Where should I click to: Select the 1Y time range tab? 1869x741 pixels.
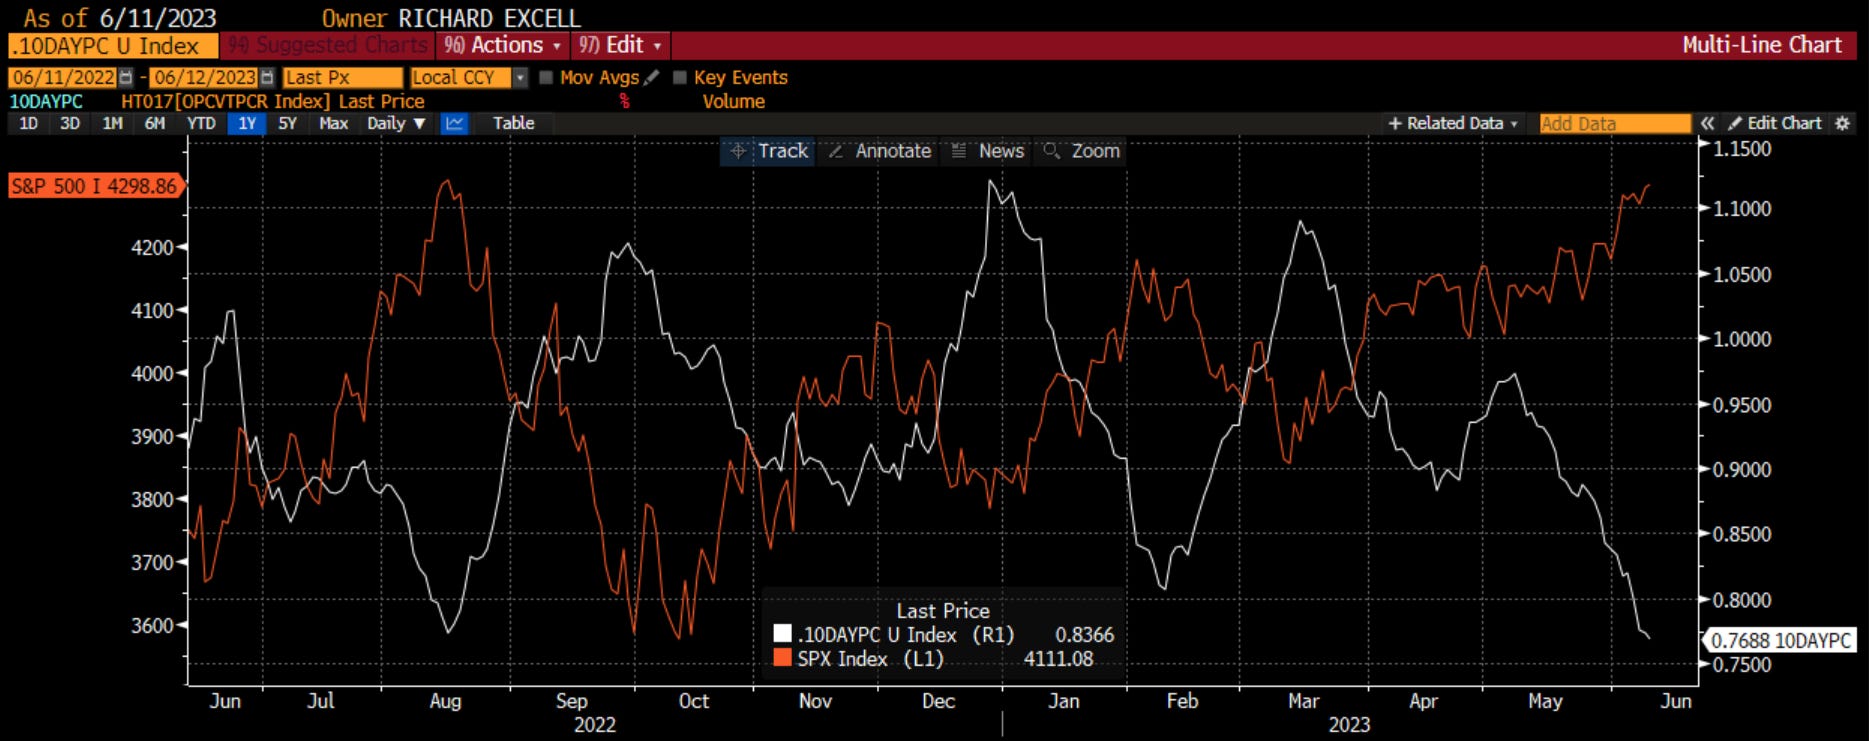tap(247, 123)
